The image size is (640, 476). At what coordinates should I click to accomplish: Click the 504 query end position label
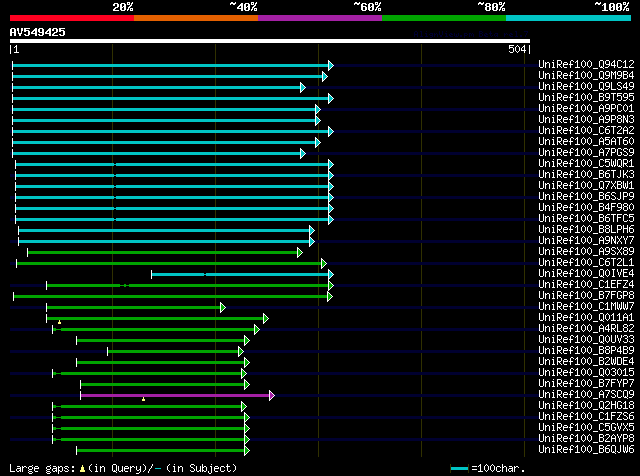pyautogui.click(x=517, y=49)
